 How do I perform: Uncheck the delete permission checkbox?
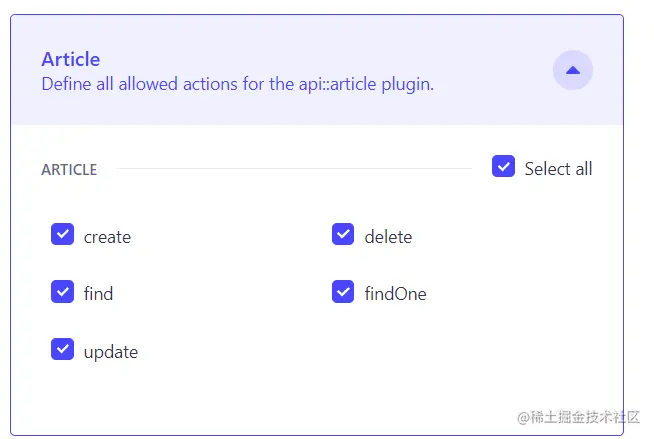coord(343,235)
